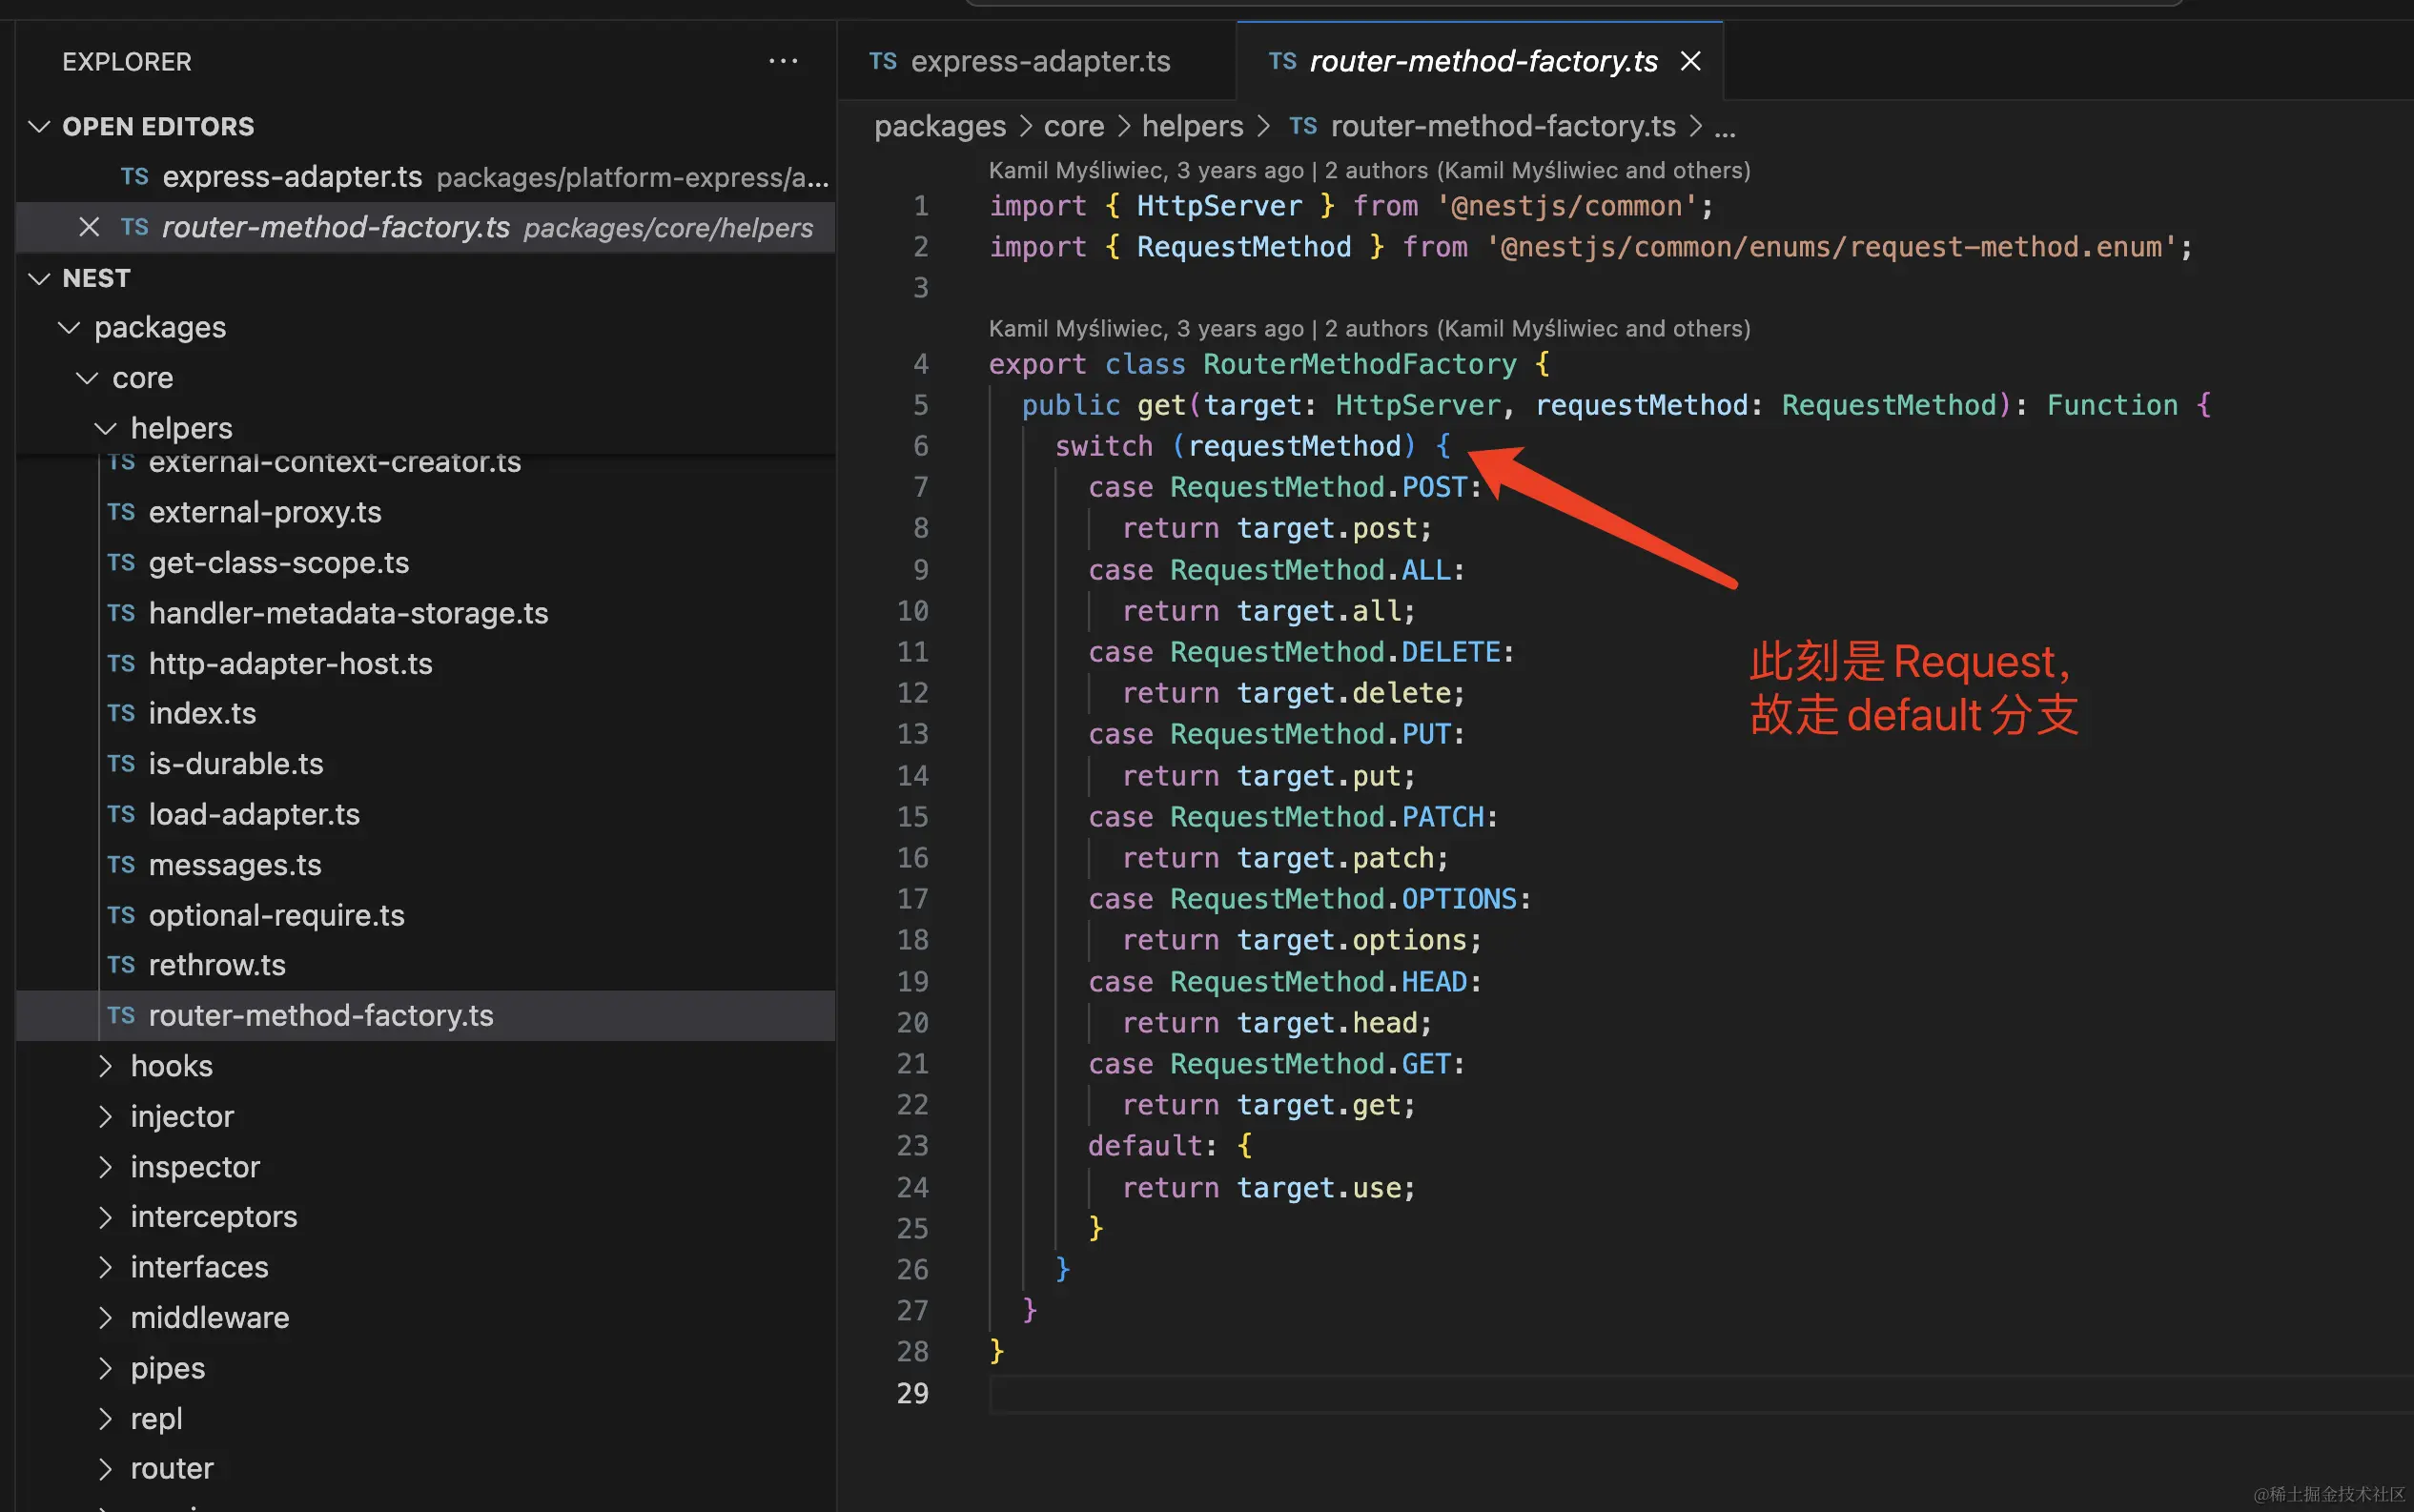The width and height of the screenshot is (2414, 1512).
Task: Click '@nestjs/common' import string
Action: [1566, 207]
